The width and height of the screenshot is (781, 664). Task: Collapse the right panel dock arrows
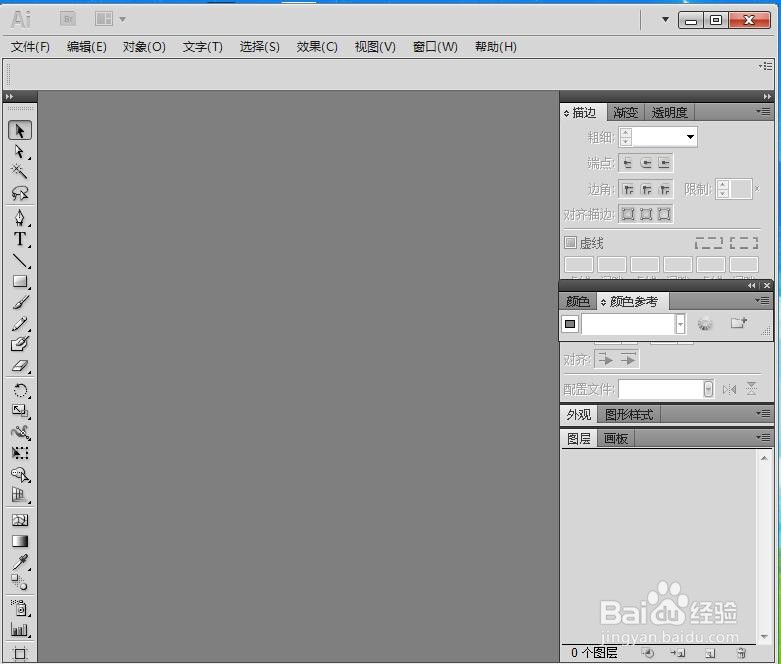coord(767,96)
